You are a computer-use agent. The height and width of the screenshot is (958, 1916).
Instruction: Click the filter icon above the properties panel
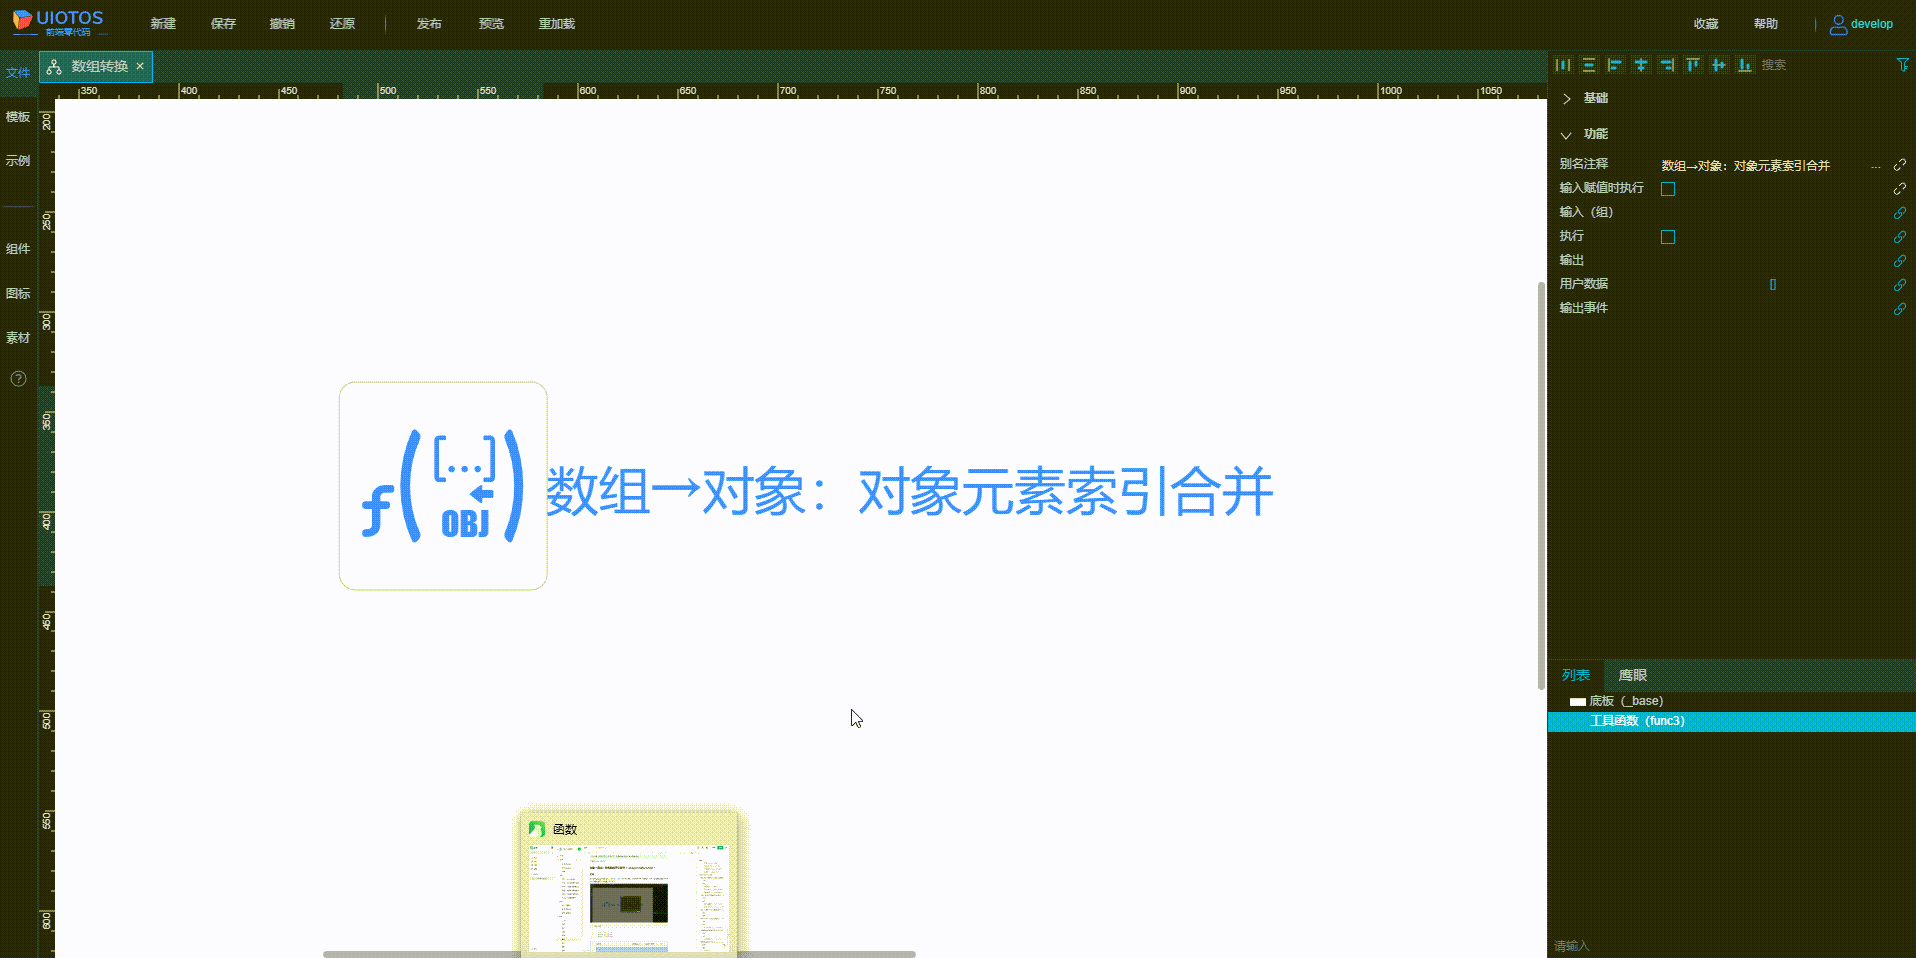pos(1901,65)
